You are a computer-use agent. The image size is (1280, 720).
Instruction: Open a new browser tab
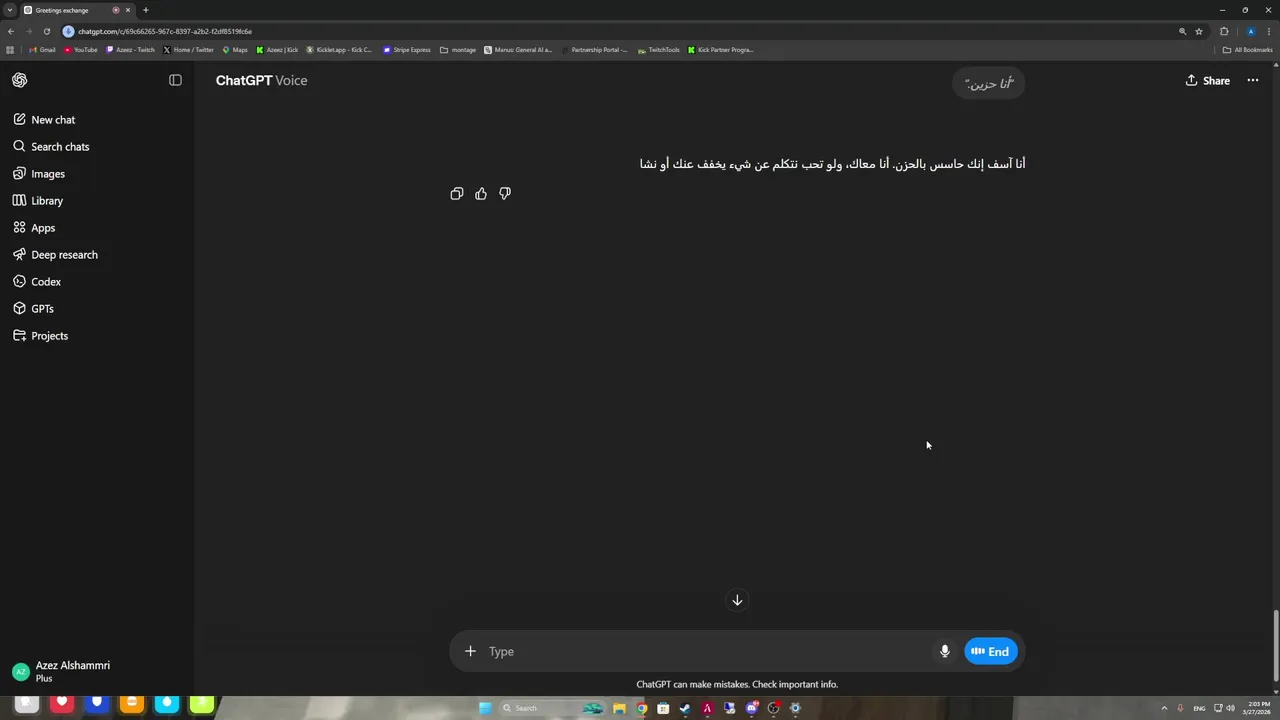pos(146,10)
